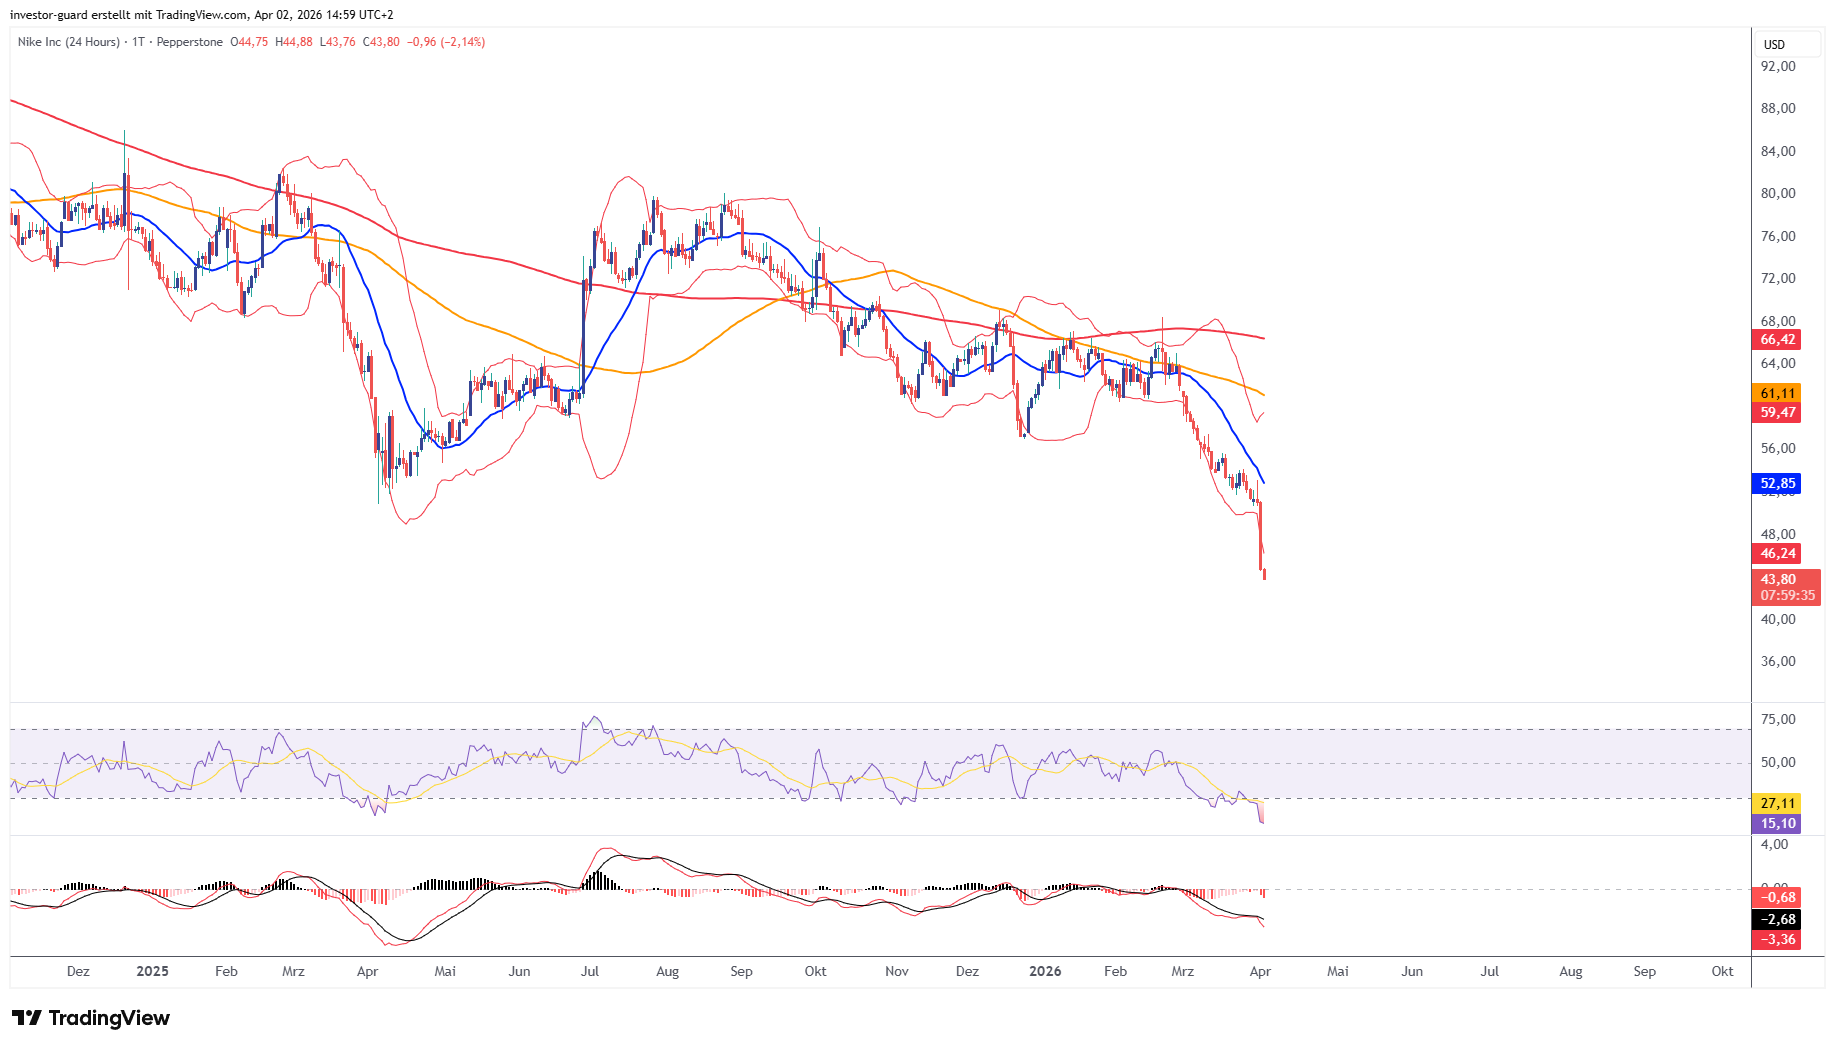Click the C43,80 close value in the legend
Image resolution: width=1835 pixels, height=1048 pixels.
tap(381, 42)
